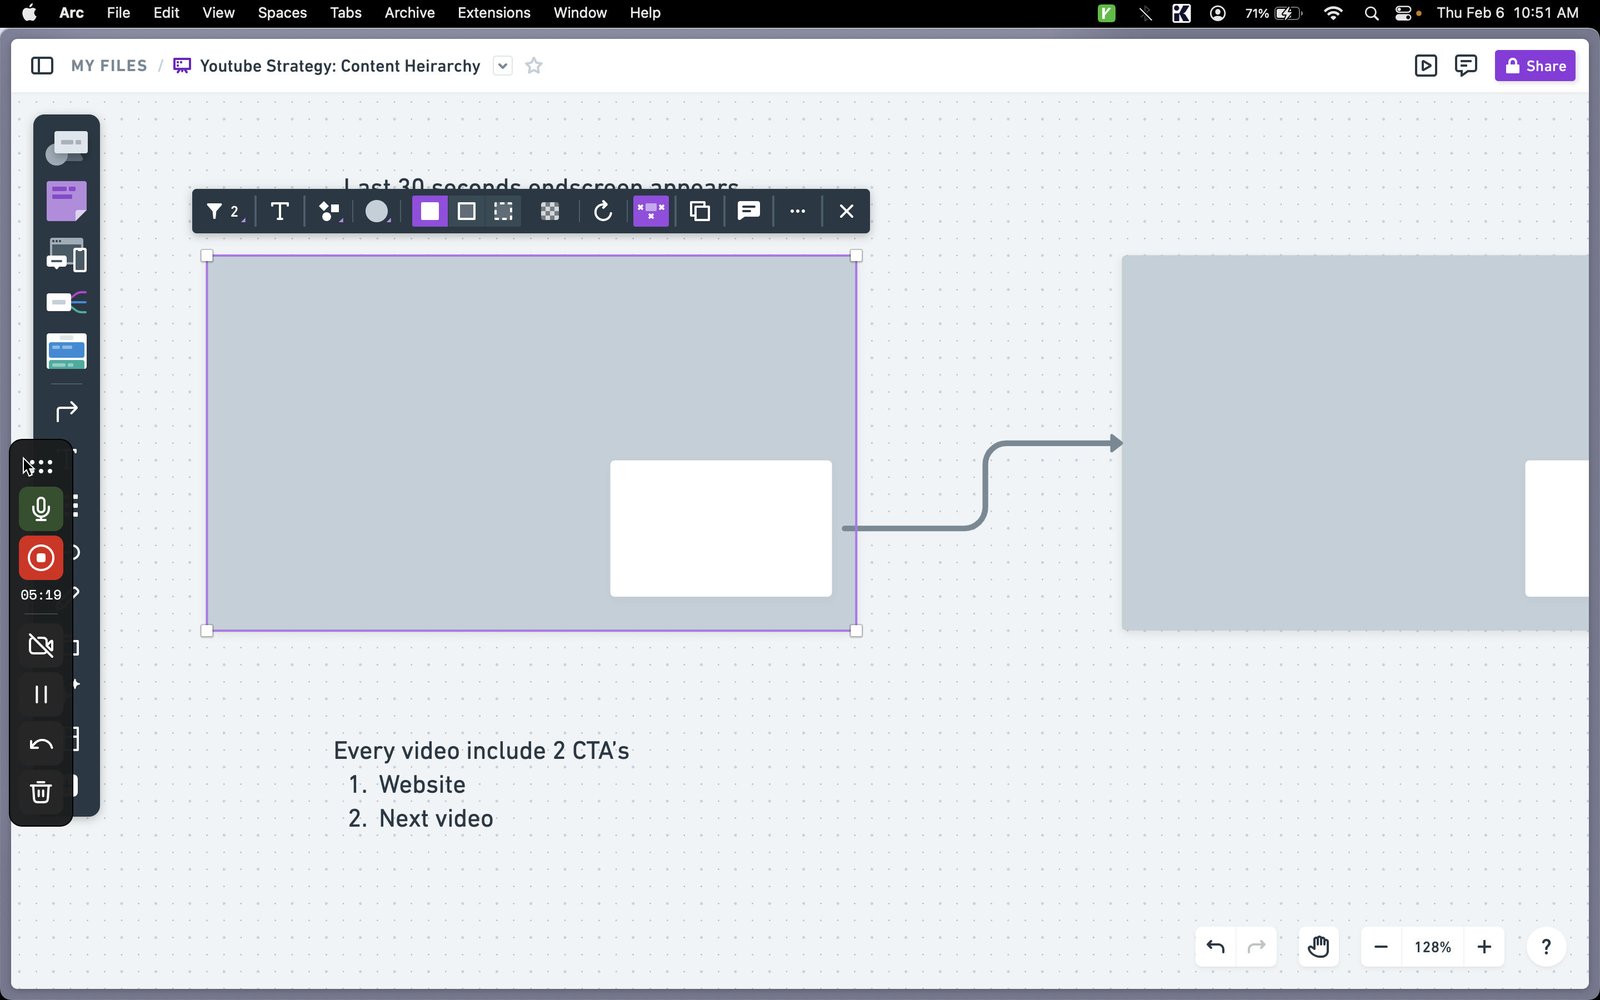The height and width of the screenshot is (1000, 1600).
Task: Select the solid filled shape style
Action: [430, 211]
